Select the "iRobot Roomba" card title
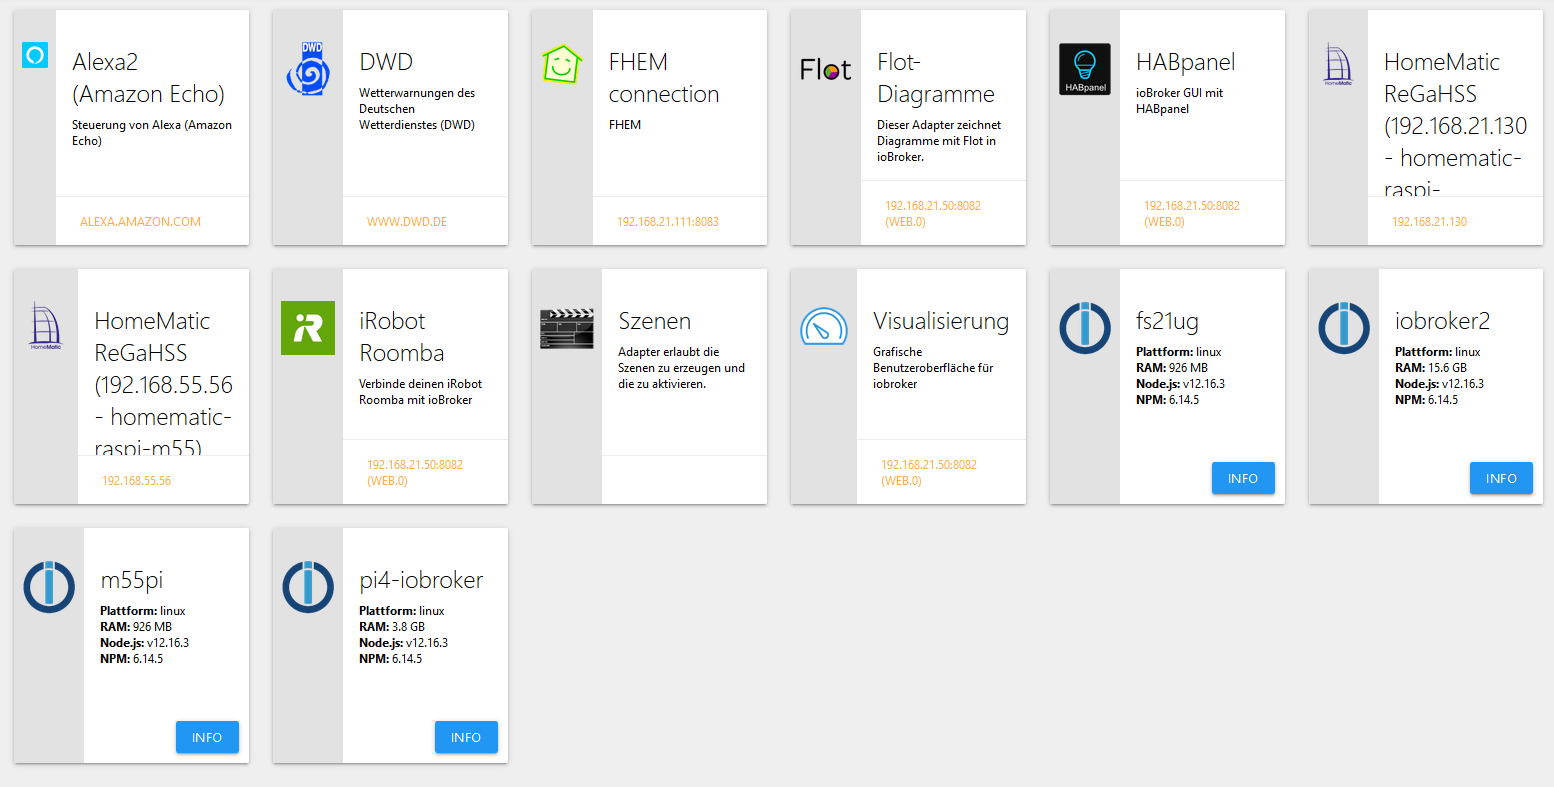The image size is (1554, 787). pyautogui.click(x=402, y=337)
